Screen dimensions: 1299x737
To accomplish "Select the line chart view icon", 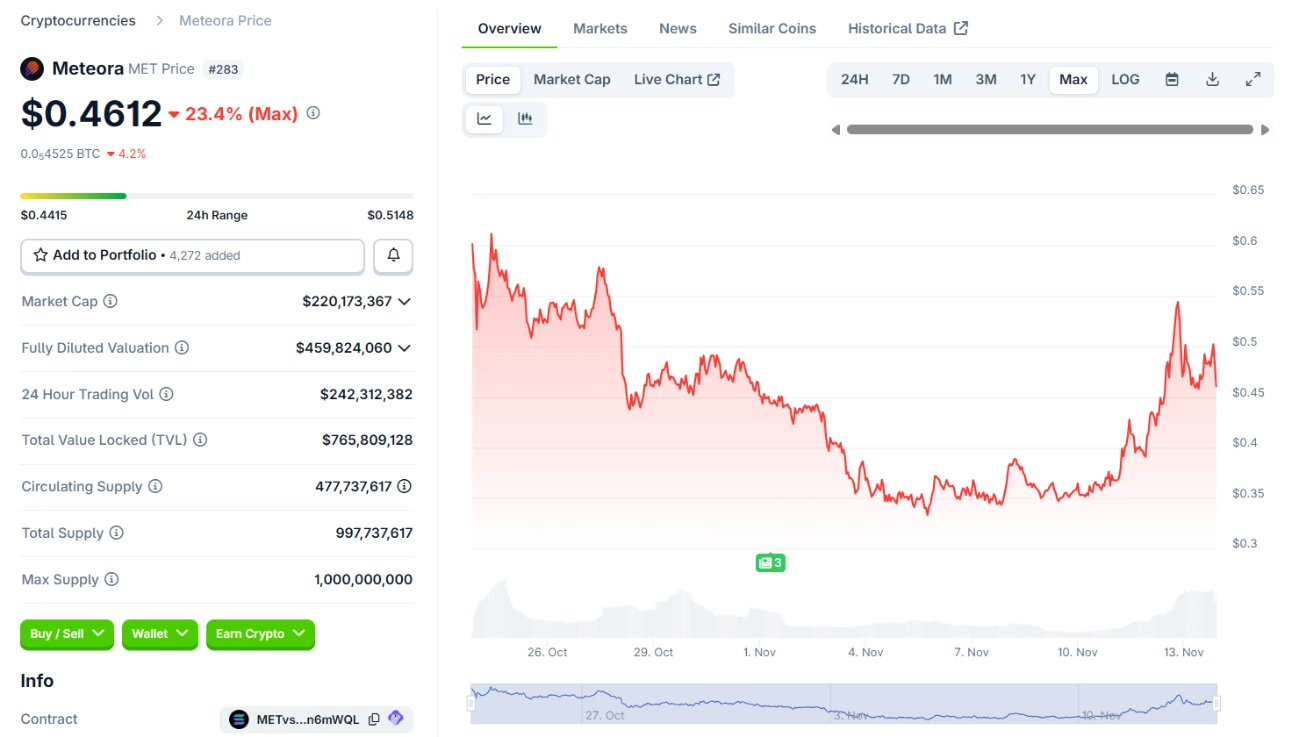I will [485, 119].
